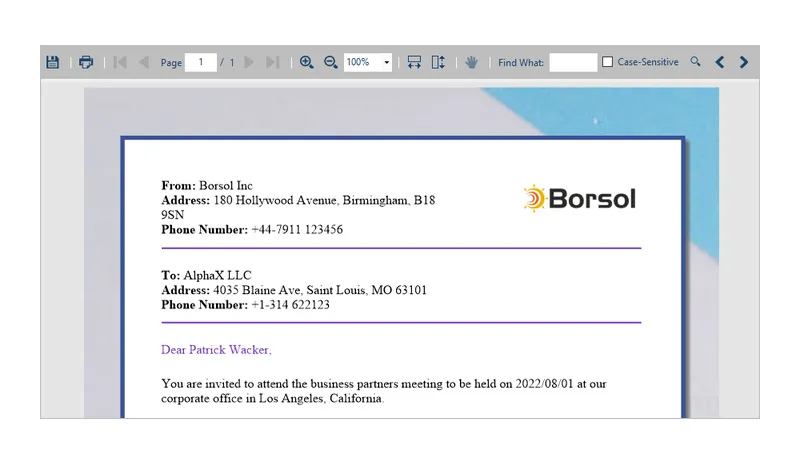The width and height of the screenshot is (800, 460).
Task: Fit page width icon
Action: [414, 62]
